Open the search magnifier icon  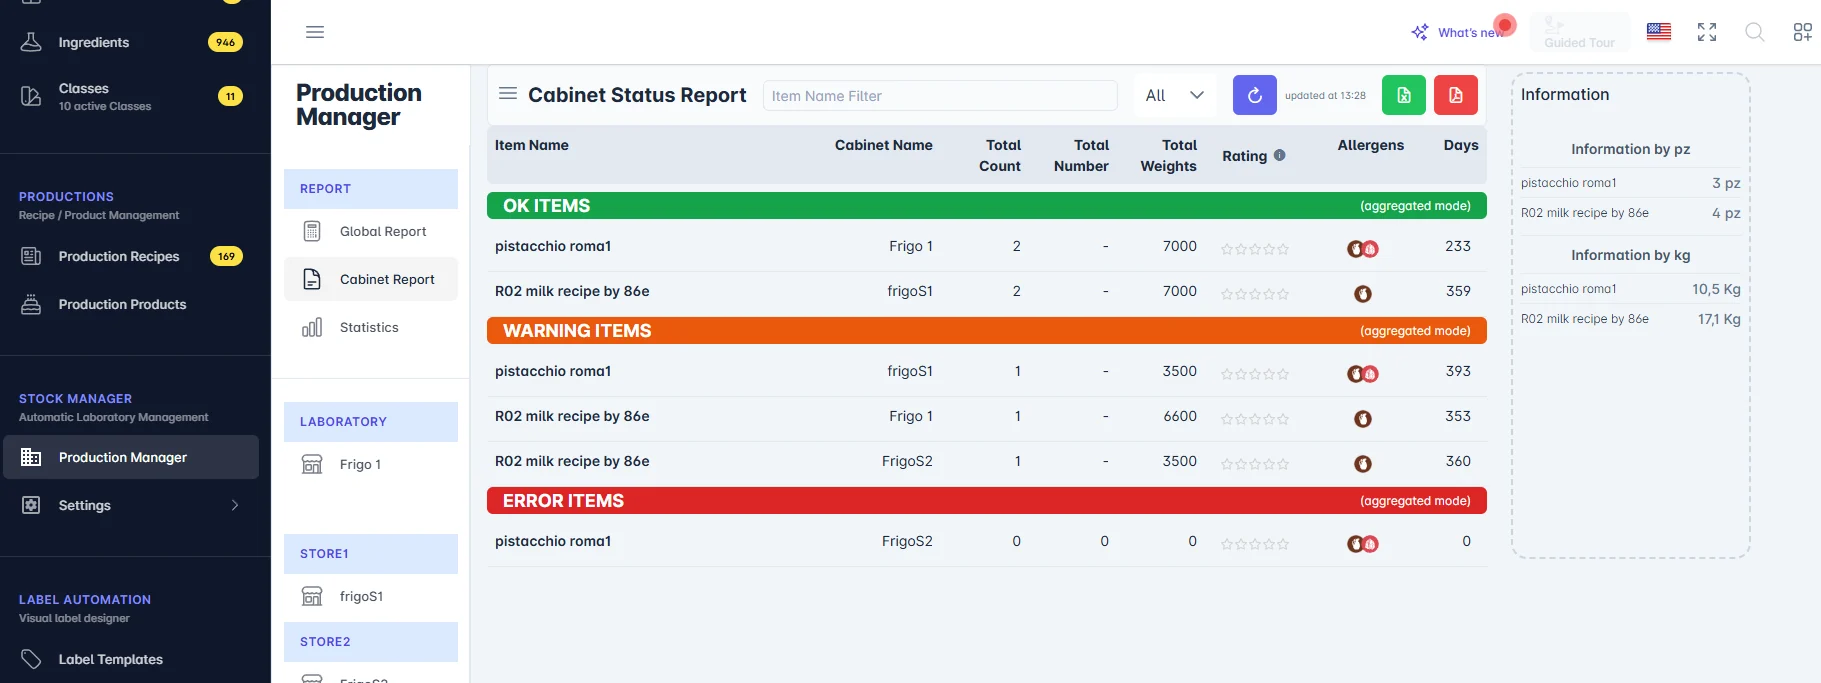[x=1754, y=32]
